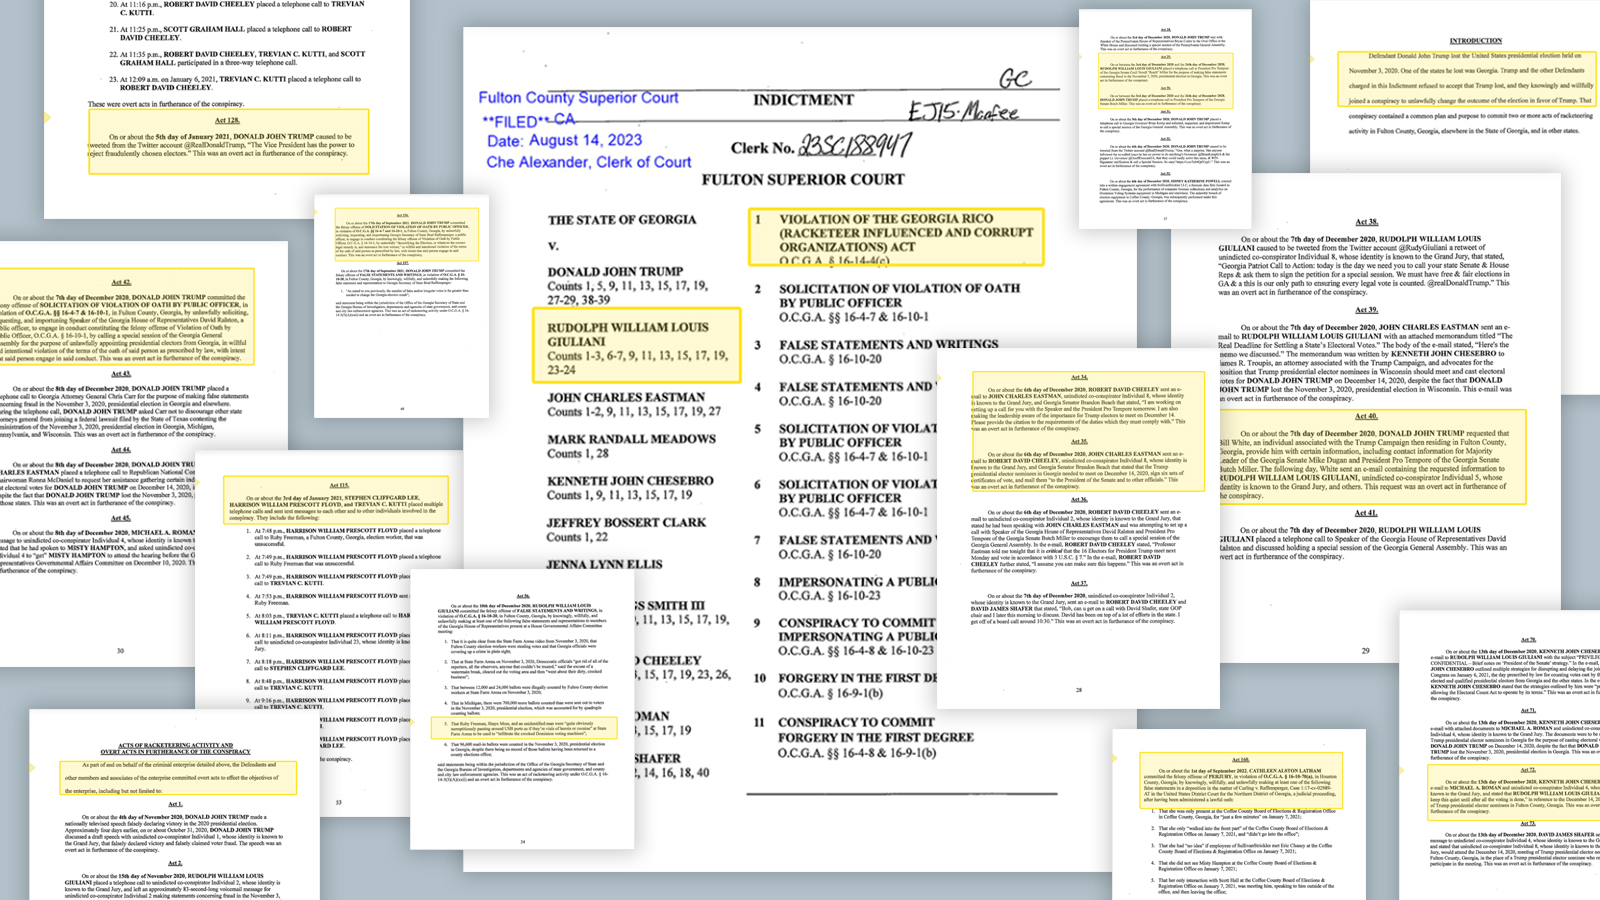Click the INDICTMENT heading

tap(803, 100)
